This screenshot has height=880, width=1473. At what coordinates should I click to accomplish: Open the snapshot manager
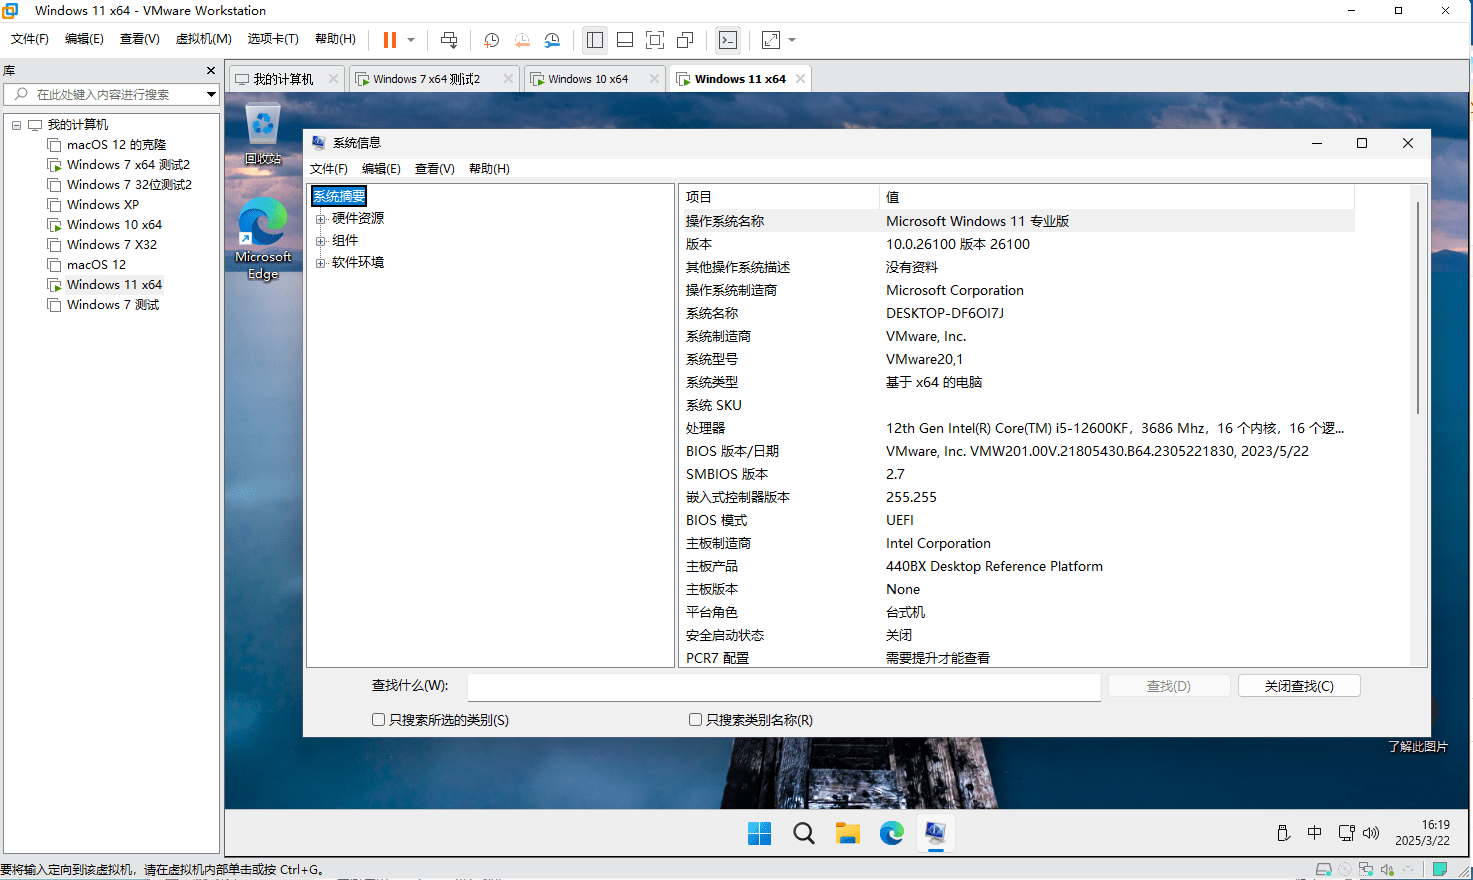pyautogui.click(x=552, y=40)
